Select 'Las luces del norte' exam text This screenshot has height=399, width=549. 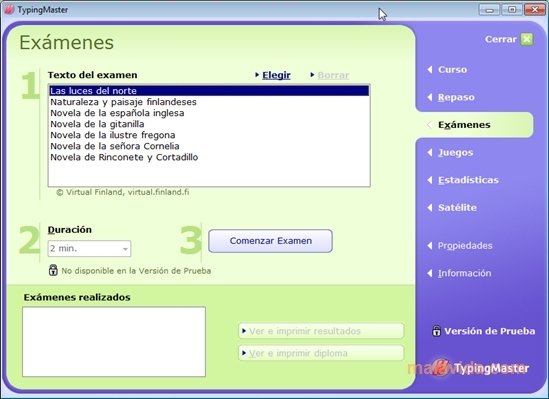209,91
